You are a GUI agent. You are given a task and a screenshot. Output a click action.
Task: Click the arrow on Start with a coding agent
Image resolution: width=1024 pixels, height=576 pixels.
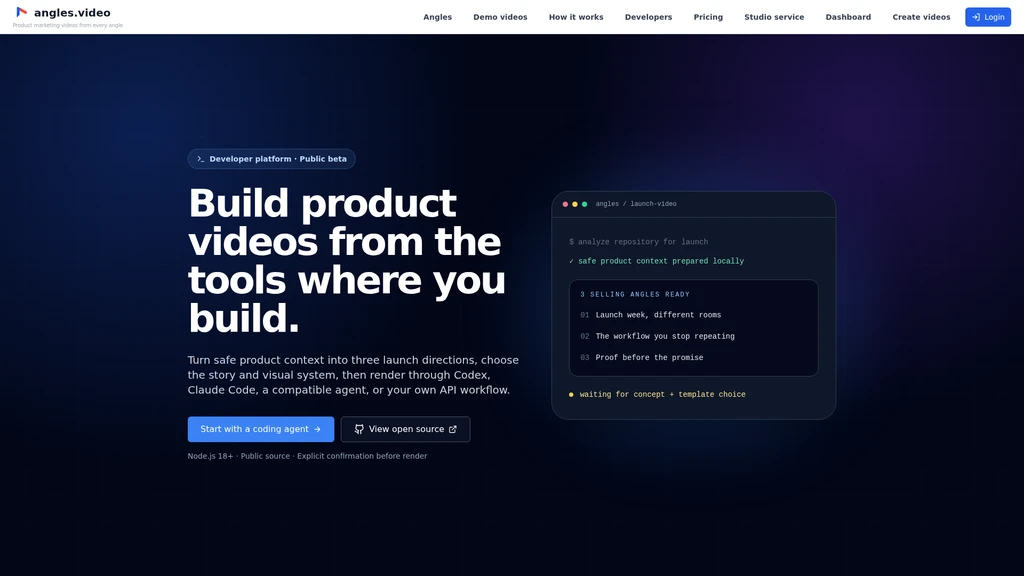[x=317, y=429]
